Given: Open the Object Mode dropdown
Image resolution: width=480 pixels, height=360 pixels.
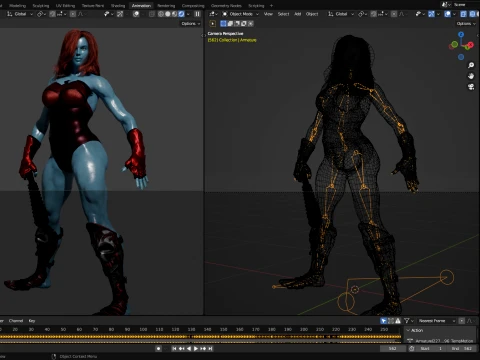Looking at the screenshot, I should coord(240,14).
